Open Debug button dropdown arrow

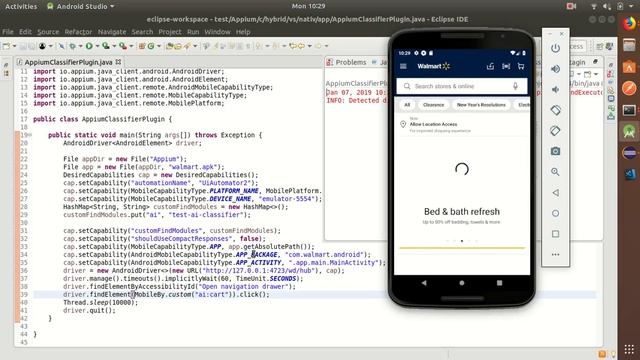click(80, 46)
